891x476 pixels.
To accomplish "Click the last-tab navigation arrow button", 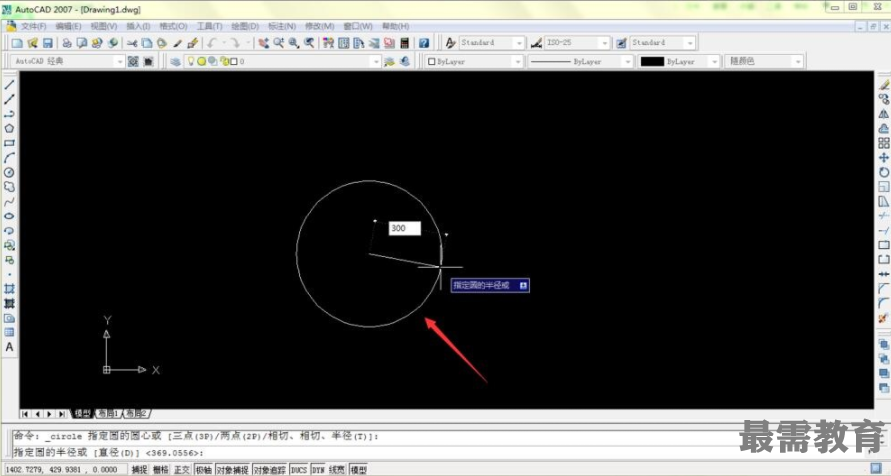I will click(x=61, y=414).
